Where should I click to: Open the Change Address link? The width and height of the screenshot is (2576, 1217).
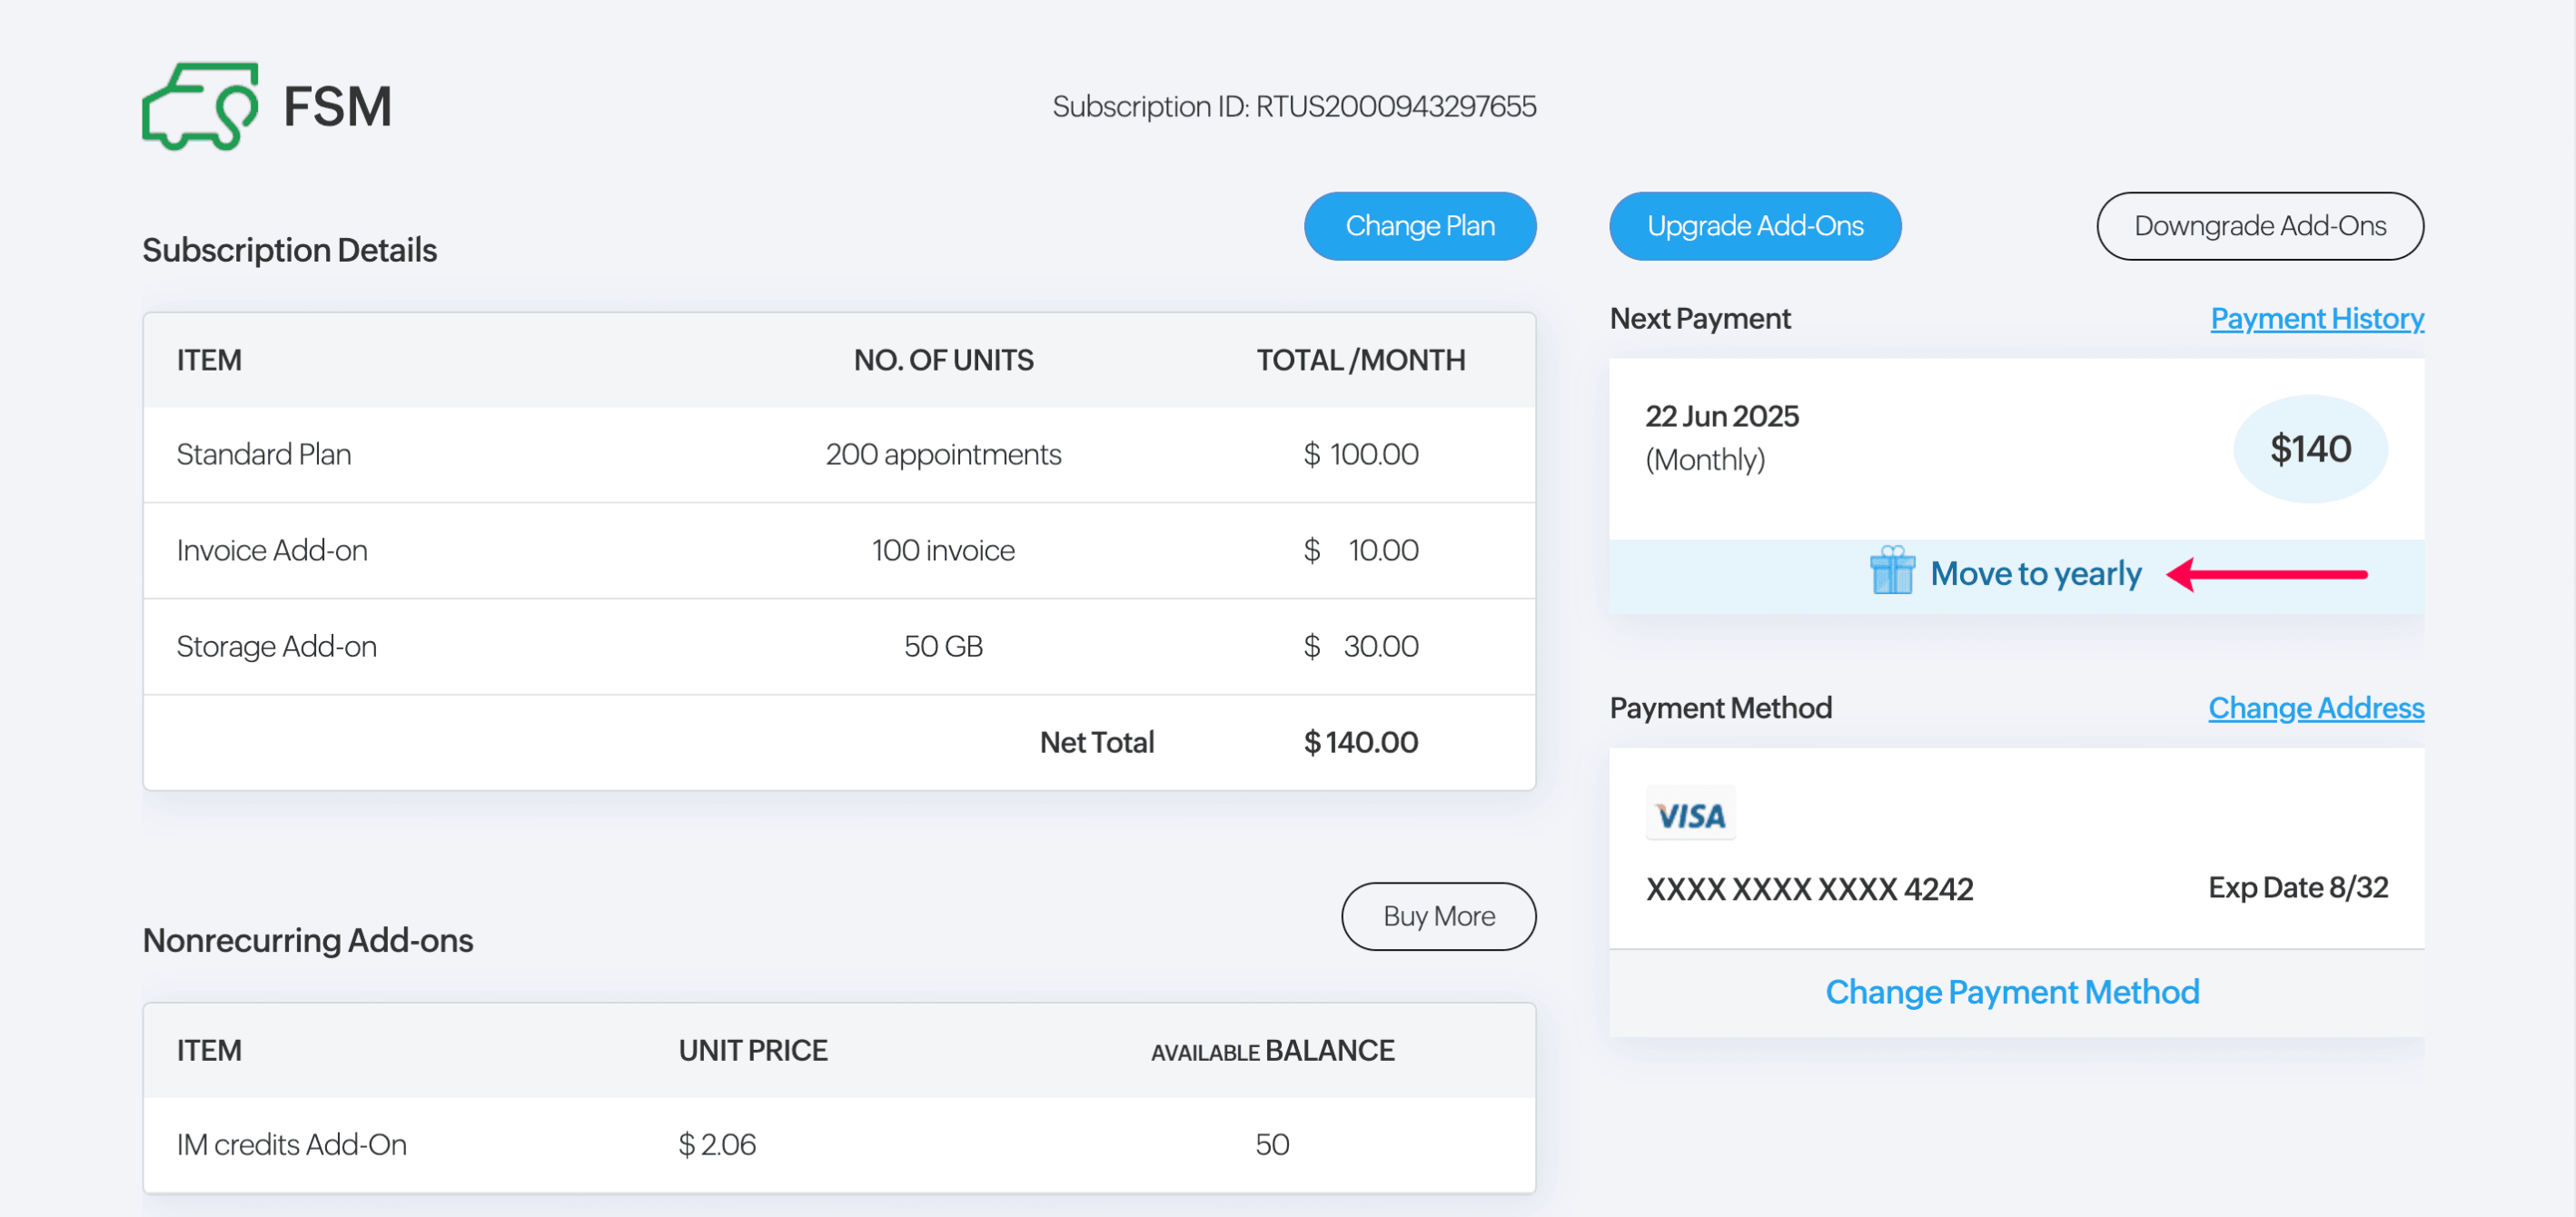2315,707
